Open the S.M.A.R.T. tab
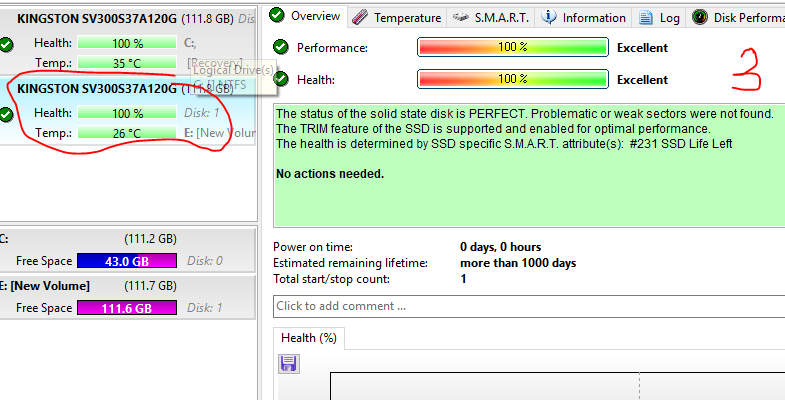Viewport: 785px width, 400px height. point(490,18)
